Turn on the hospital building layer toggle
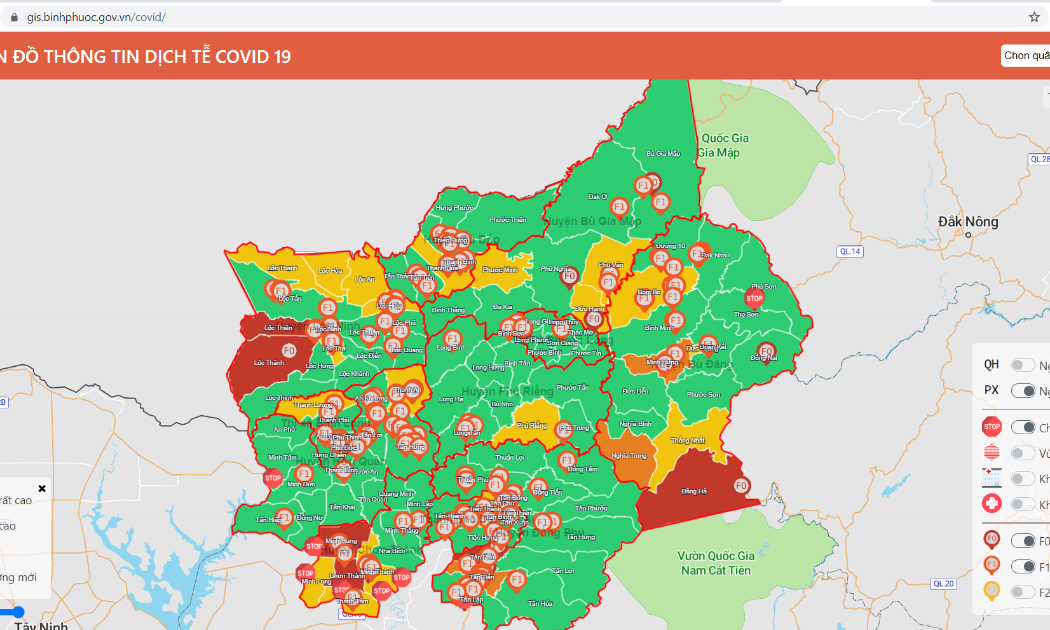Viewport: 1050px width, 630px height. (x=1023, y=478)
